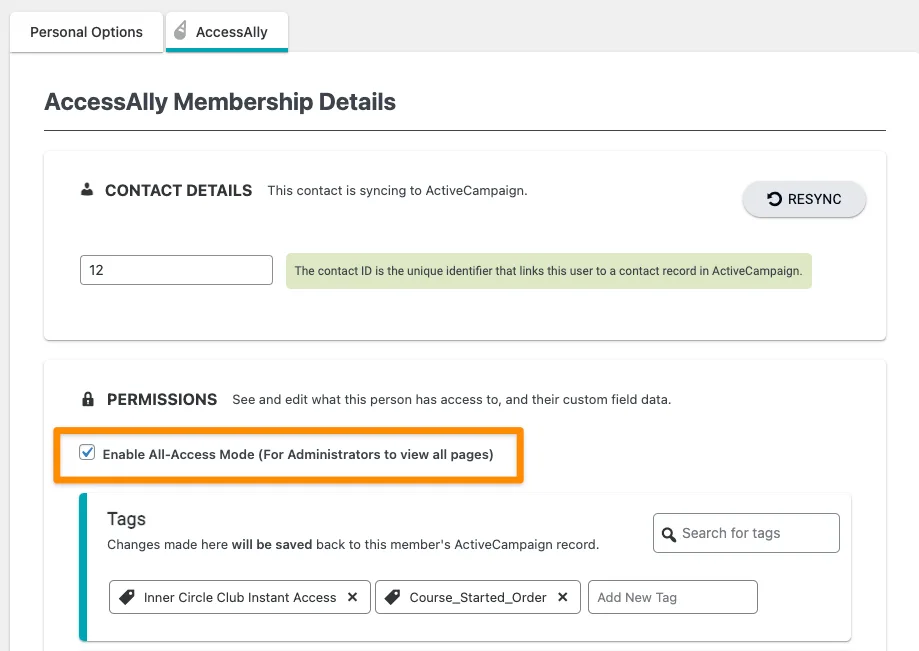Click the padlock icon beside PERMISSIONS
The width and height of the screenshot is (919, 651).
(88, 399)
